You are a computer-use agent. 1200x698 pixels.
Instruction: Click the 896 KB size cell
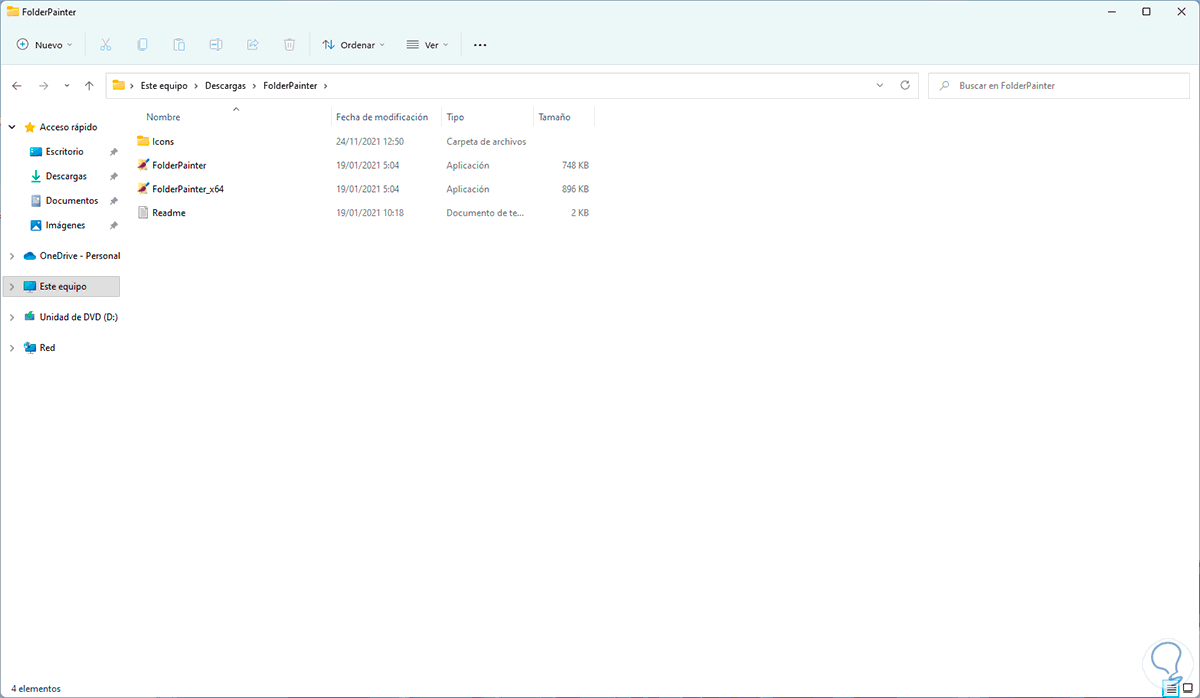click(x=575, y=189)
